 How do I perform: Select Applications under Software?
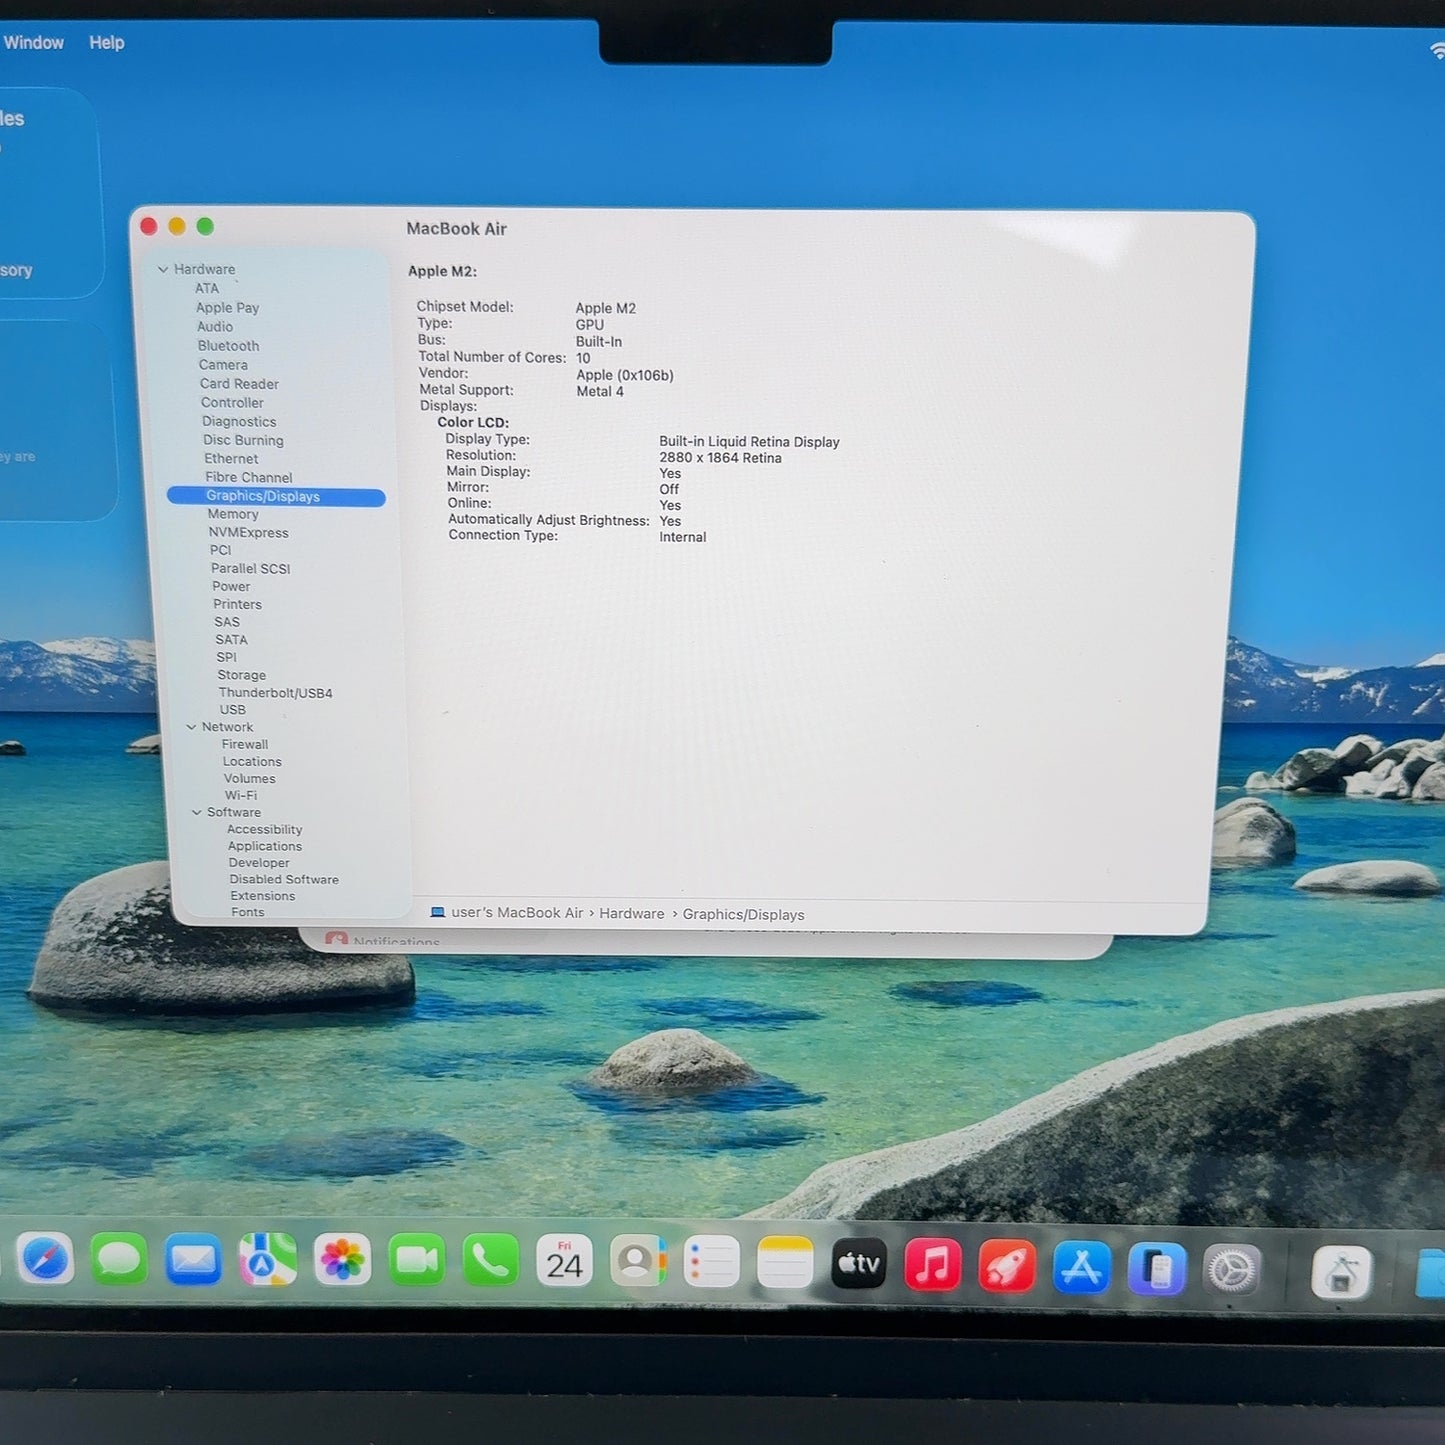point(265,847)
